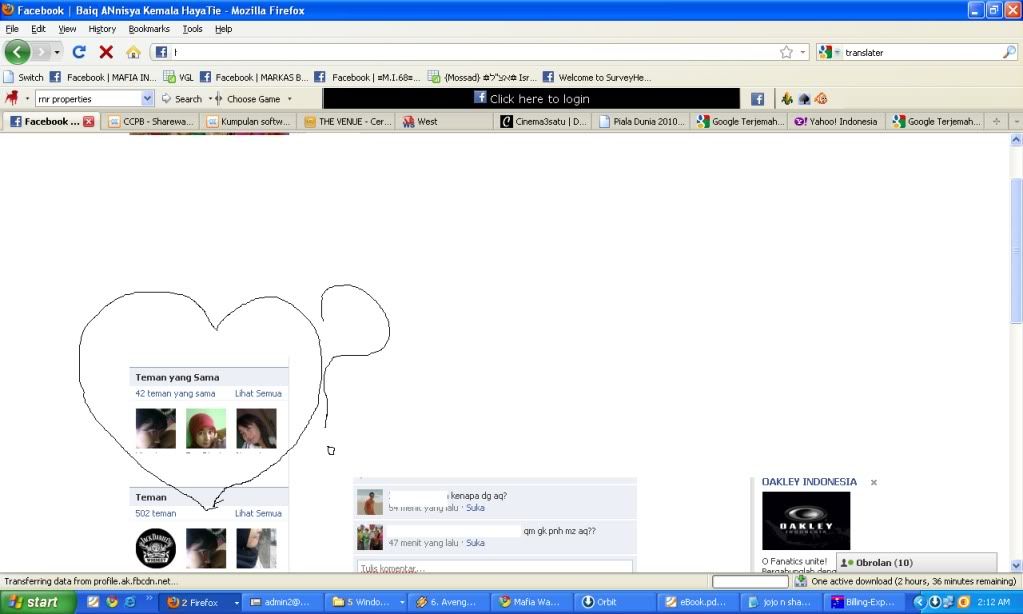
Task: Open the Tools menu
Action: [192, 29]
